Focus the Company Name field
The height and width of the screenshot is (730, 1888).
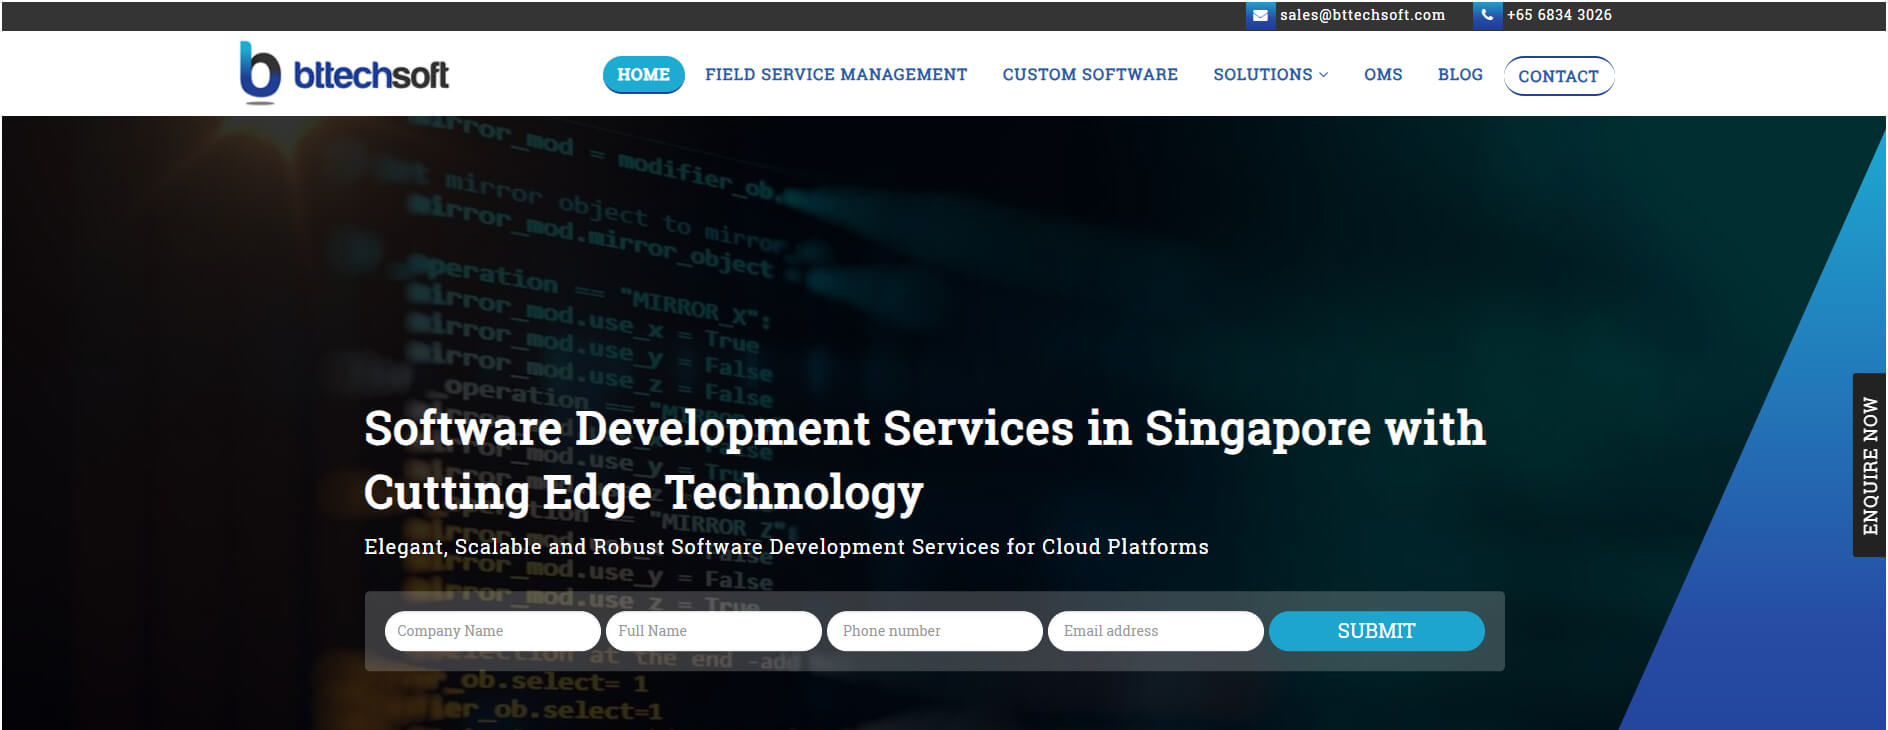493,631
